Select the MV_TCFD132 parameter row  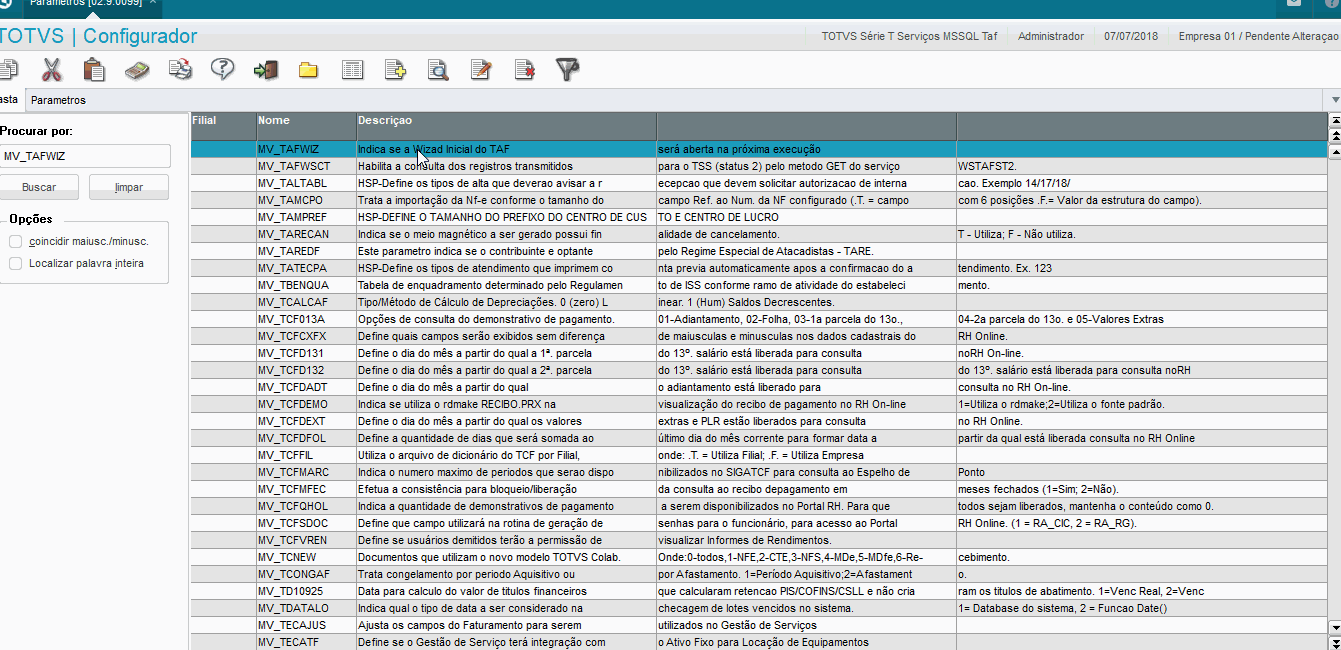click(x=758, y=370)
